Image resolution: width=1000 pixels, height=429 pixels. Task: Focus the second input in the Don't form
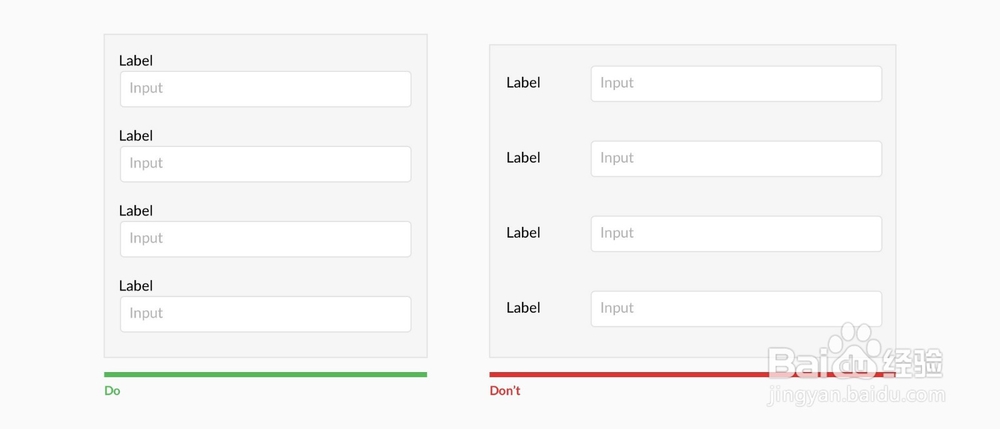click(x=736, y=159)
